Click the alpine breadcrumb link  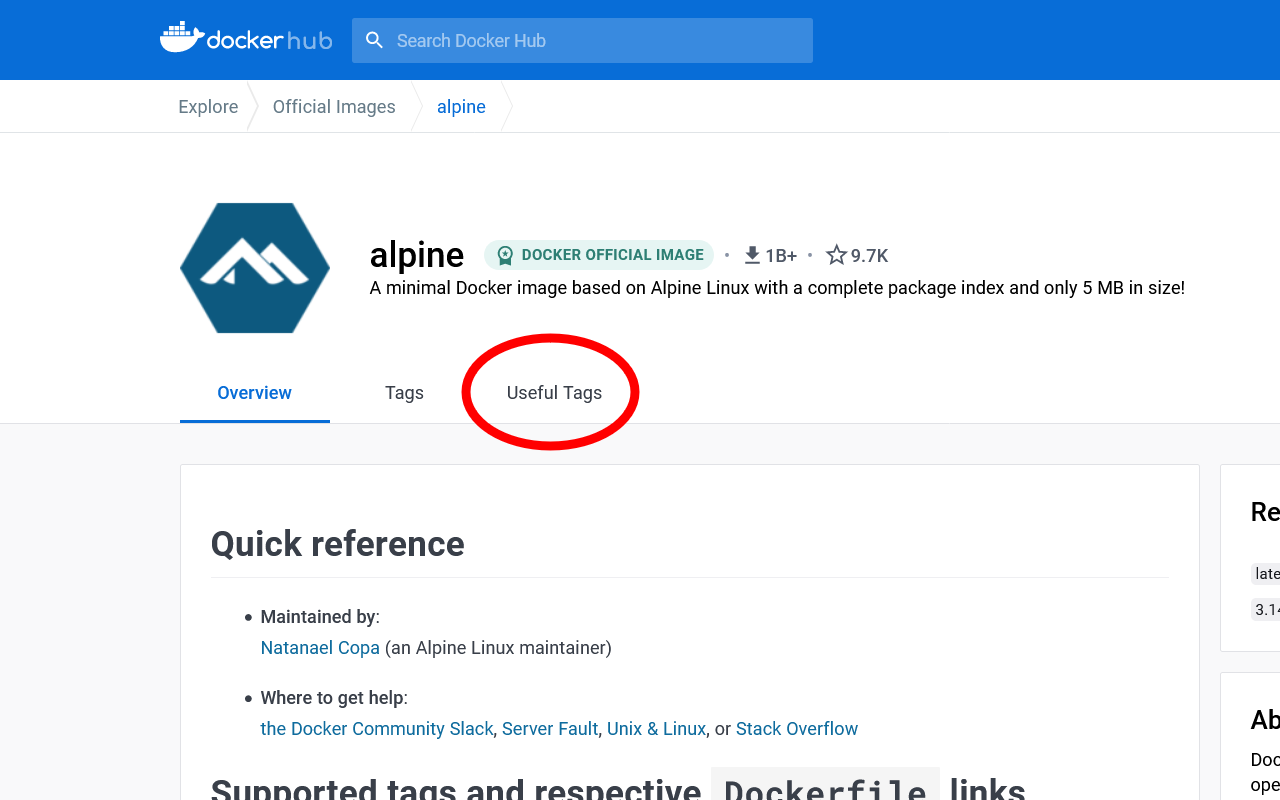[461, 106]
